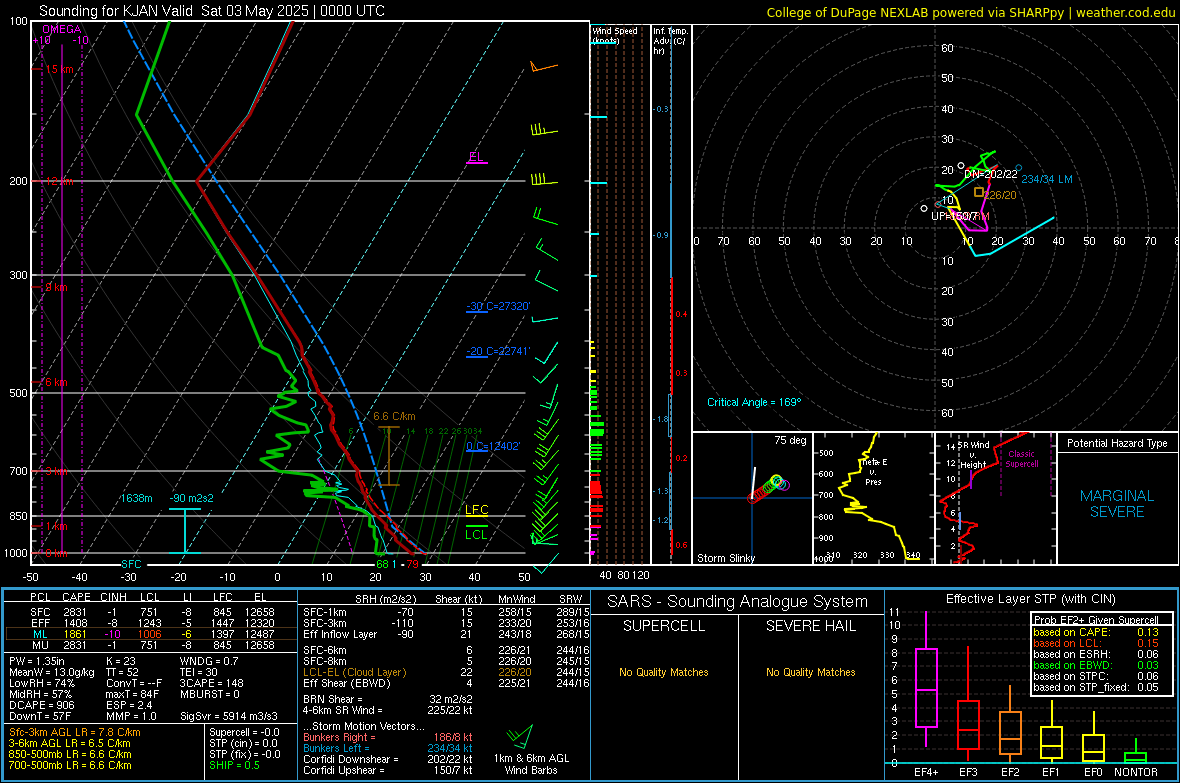
Task: Click the Bunkers Left = 234/34 kt line
Action: (x=388, y=748)
